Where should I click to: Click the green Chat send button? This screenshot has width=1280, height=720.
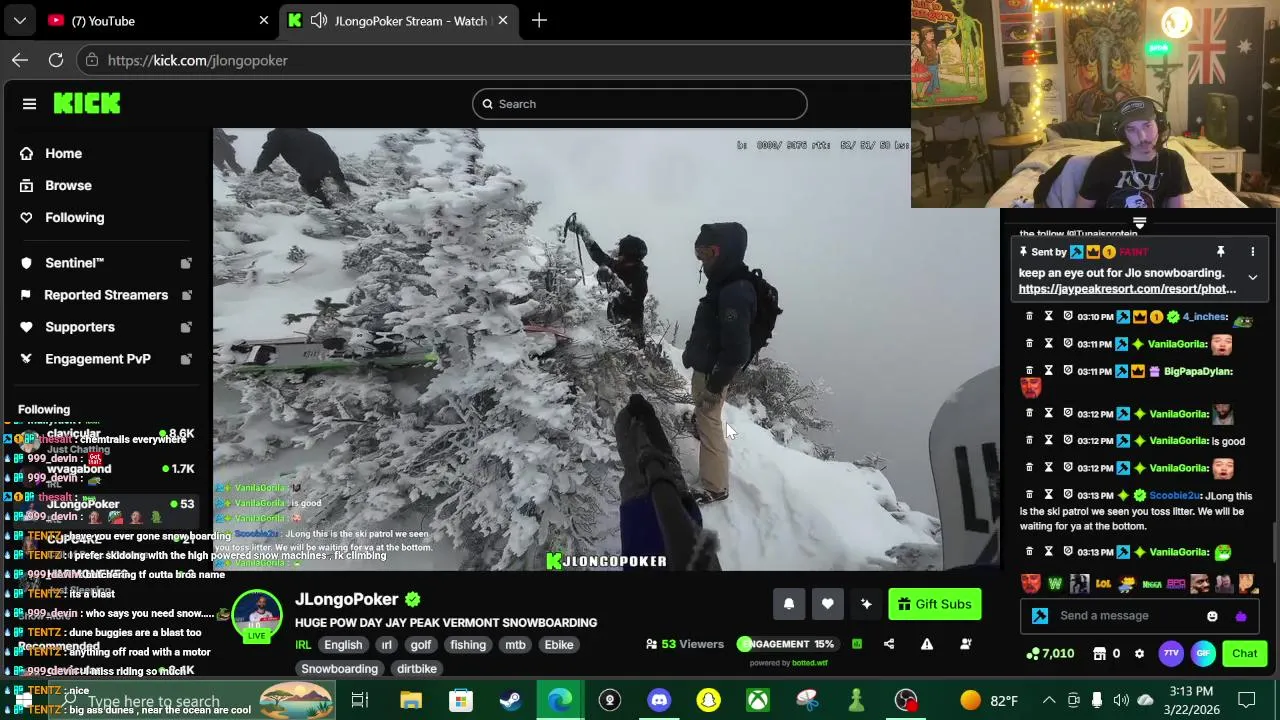[1244, 654]
